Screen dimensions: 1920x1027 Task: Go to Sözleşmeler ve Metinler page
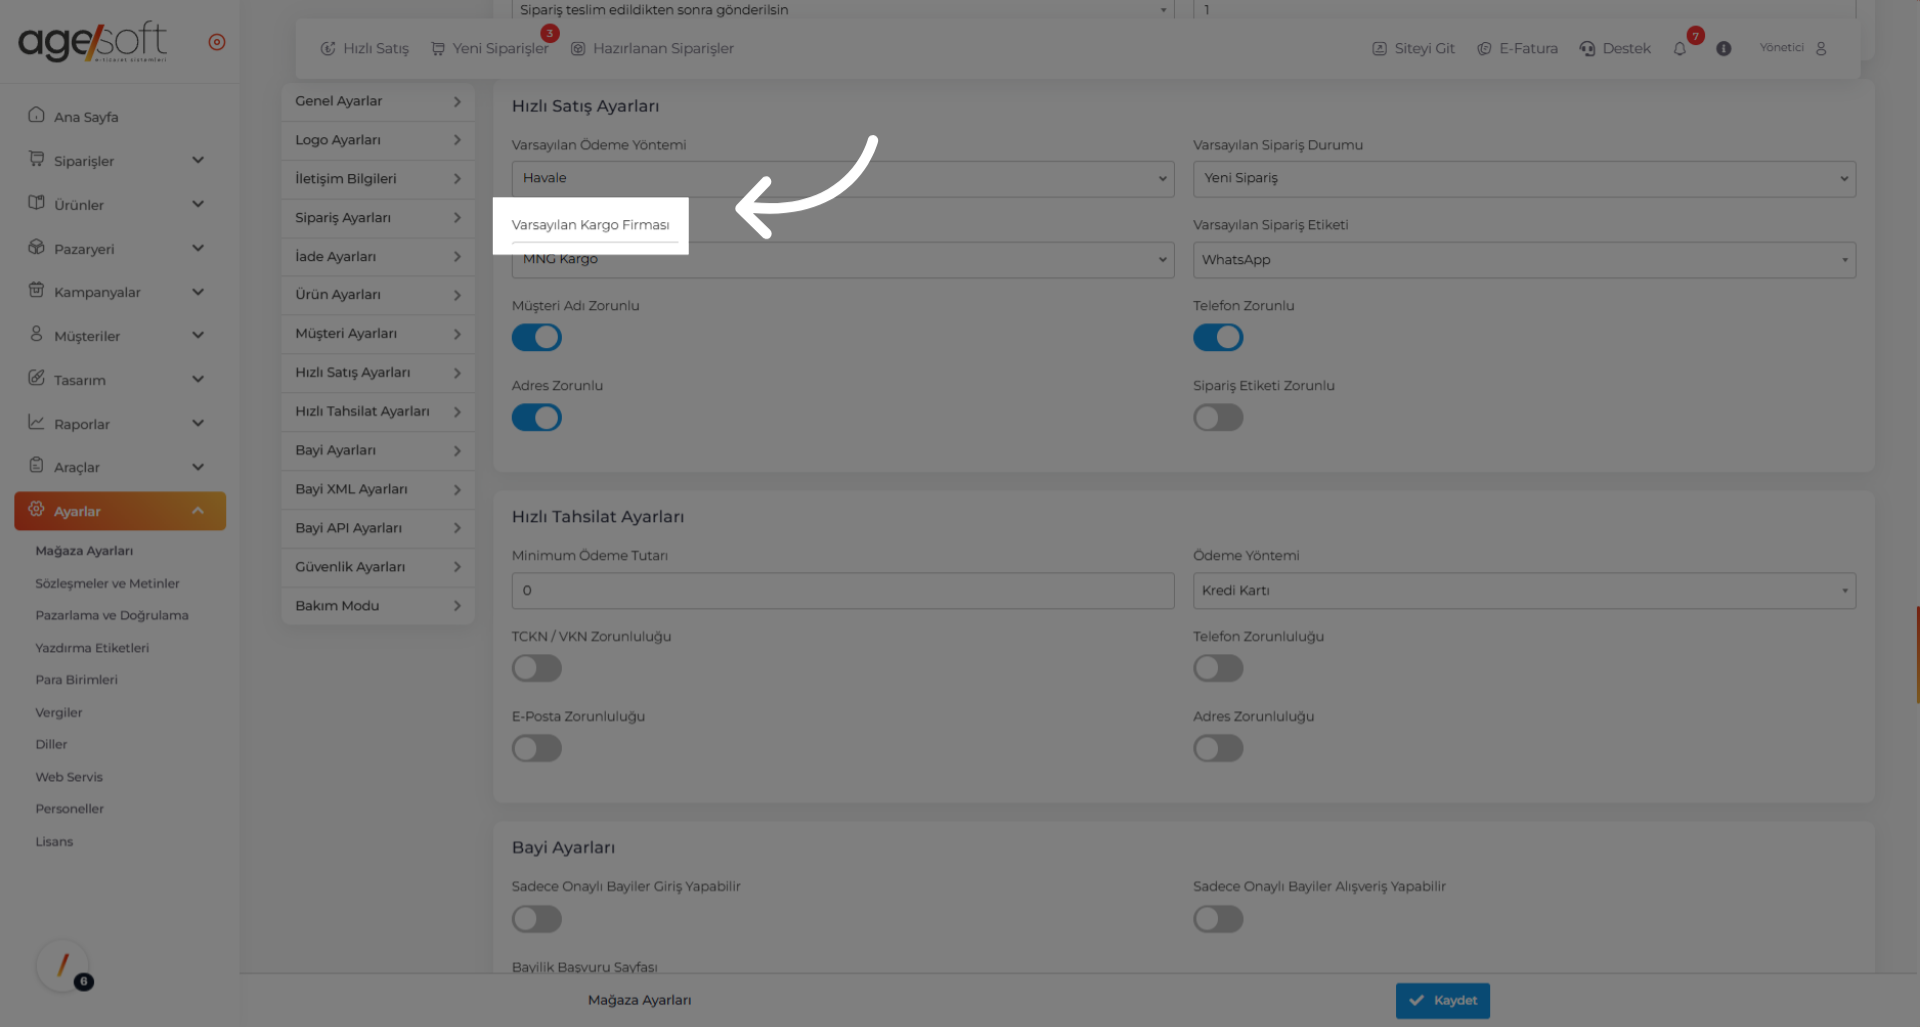coord(107,584)
